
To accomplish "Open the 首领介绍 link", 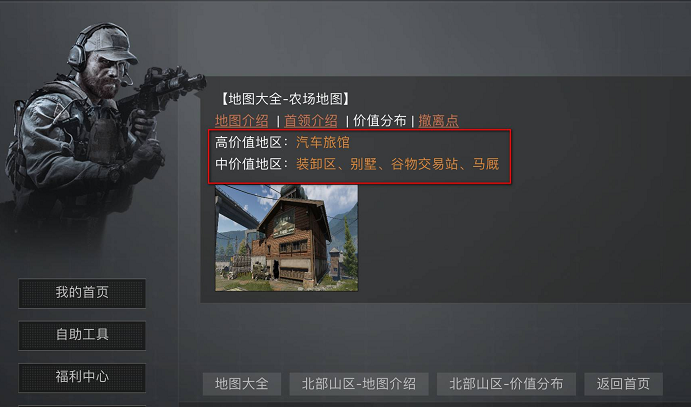I will [x=311, y=121].
